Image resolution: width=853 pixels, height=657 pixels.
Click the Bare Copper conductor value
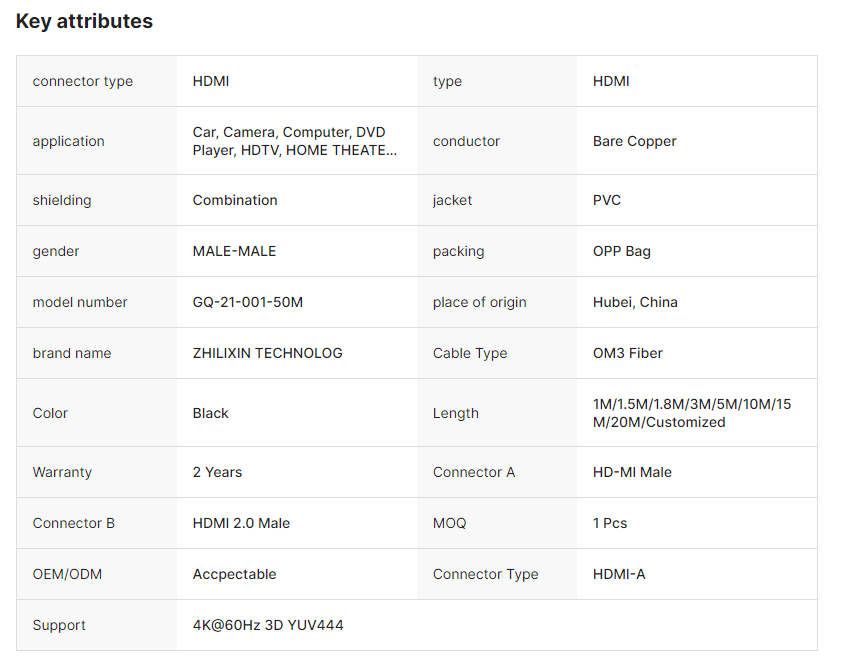634,141
